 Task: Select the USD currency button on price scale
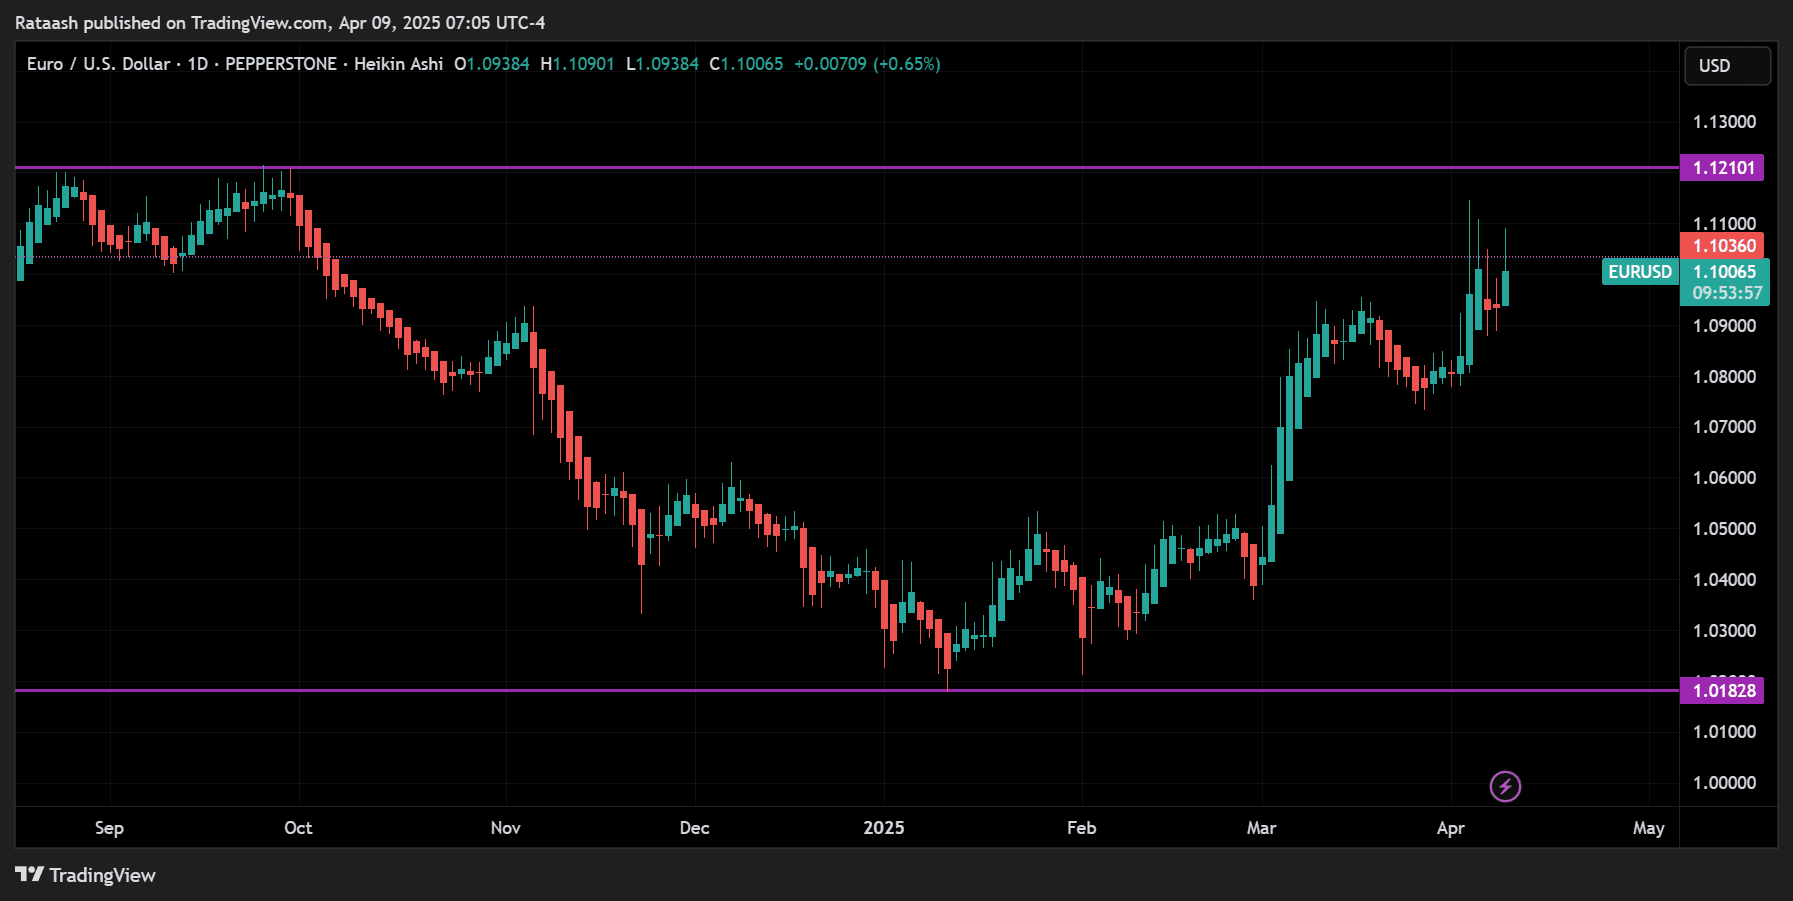coord(1727,66)
